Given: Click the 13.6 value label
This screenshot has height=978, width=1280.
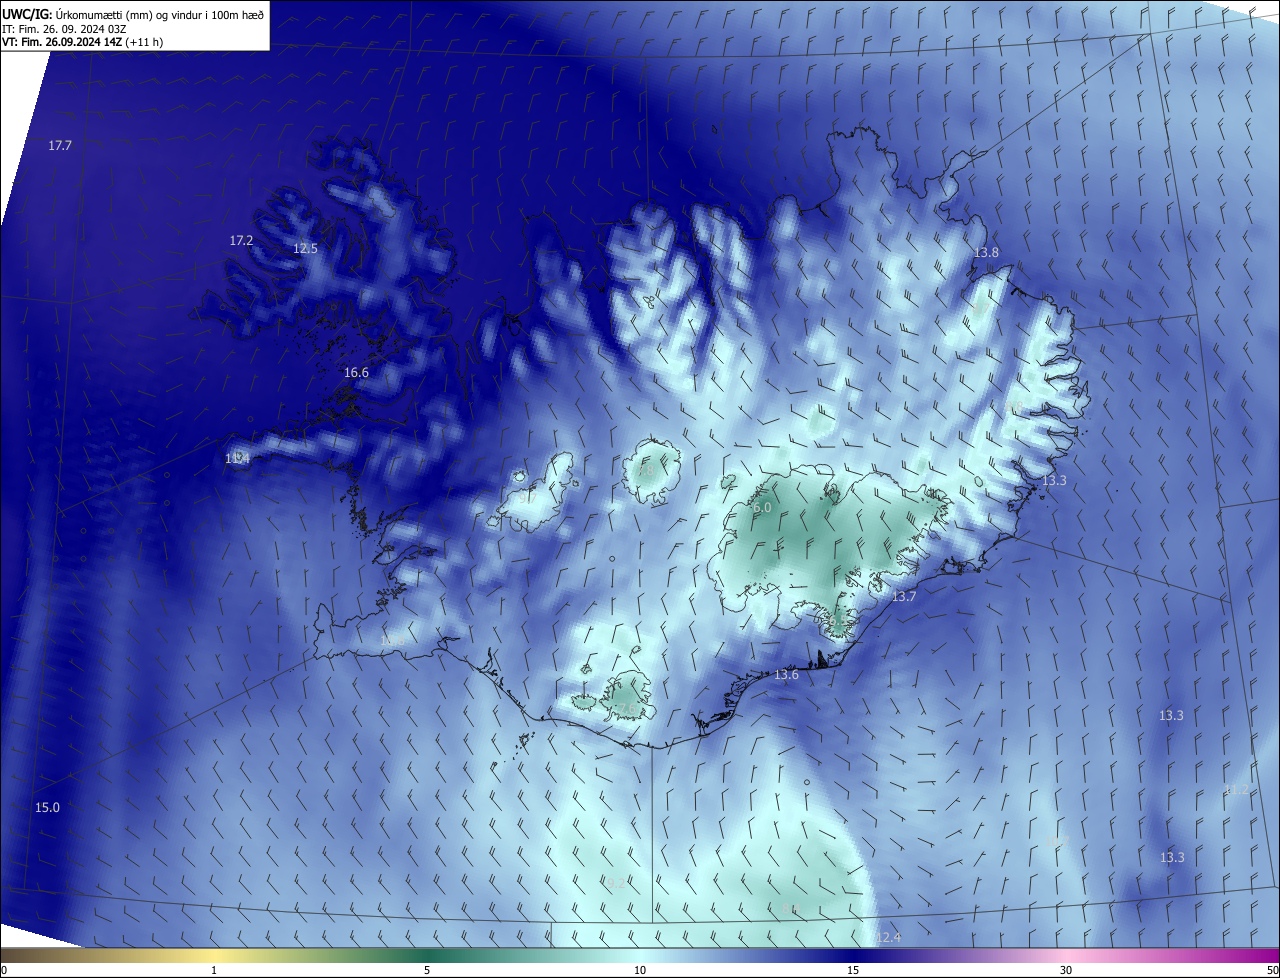Looking at the screenshot, I should pos(786,675).
